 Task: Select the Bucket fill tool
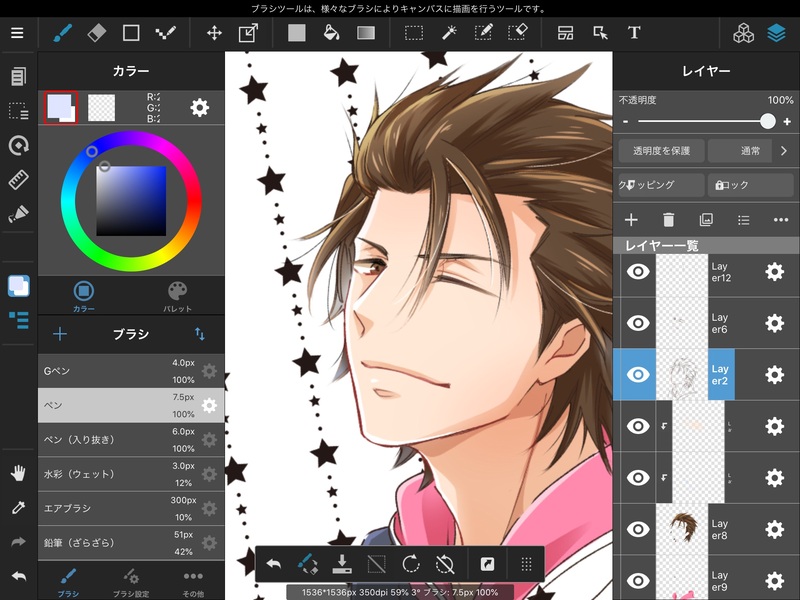tap(331, 33)
